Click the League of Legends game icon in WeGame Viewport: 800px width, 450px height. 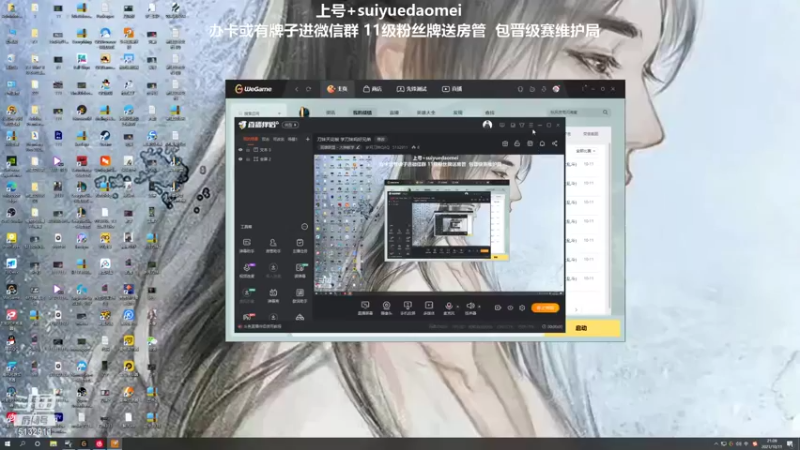304,112
